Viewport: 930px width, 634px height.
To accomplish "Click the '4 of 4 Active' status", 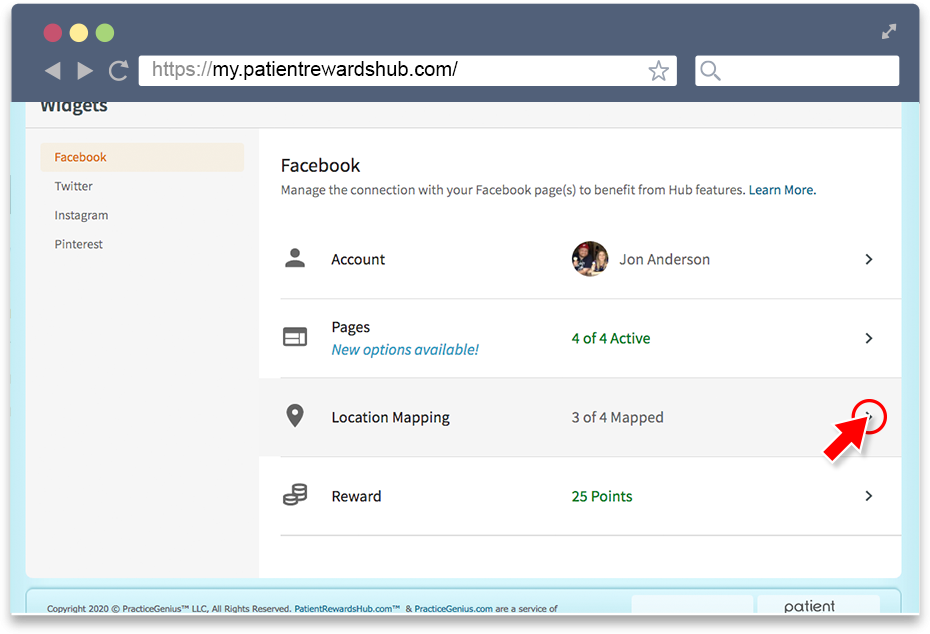I will point(611,339).
